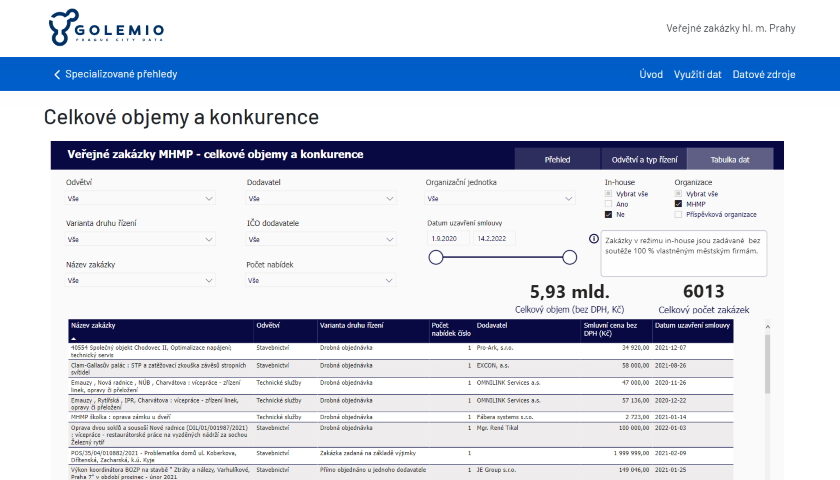The image size is (840, 480).
Task: Open the Počet nabídek dropdown
Action: tap(321, 280)
